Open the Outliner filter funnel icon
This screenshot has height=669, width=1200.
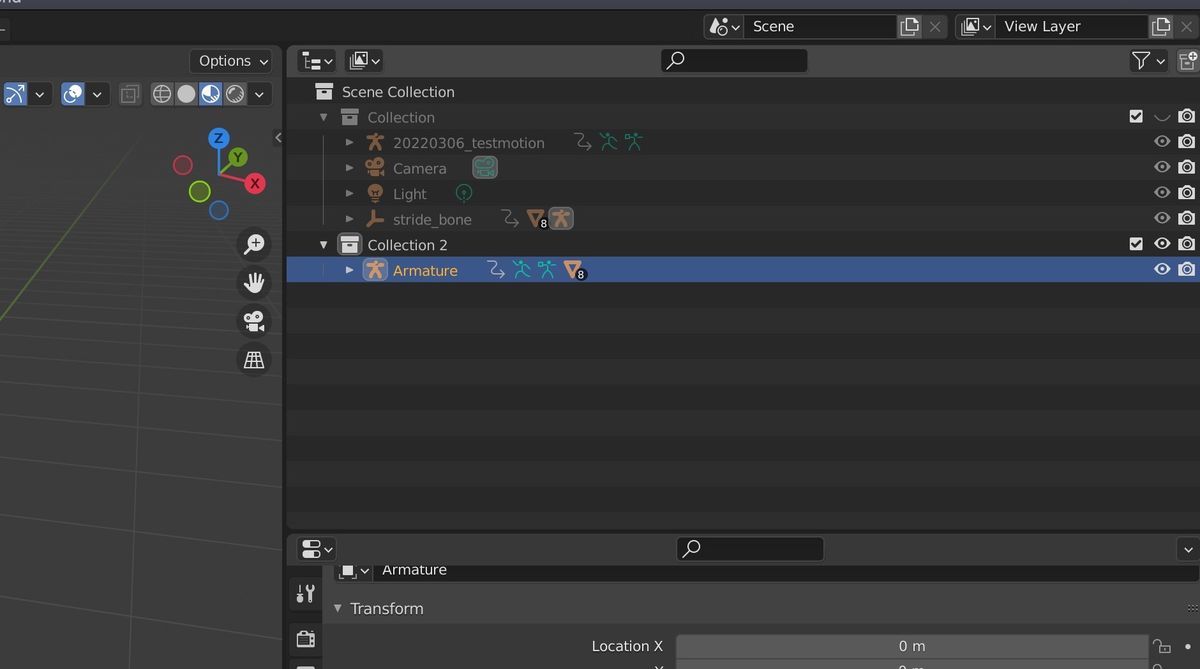[x=1143, y=60]
